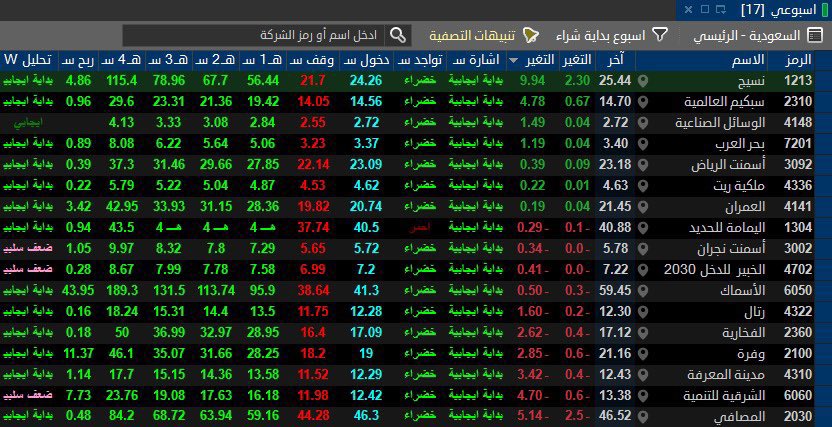Viewport: 832px width, 427px height.
Task: Click the detach window icon beside اسبوعي [17]
Action: (720, 10)
